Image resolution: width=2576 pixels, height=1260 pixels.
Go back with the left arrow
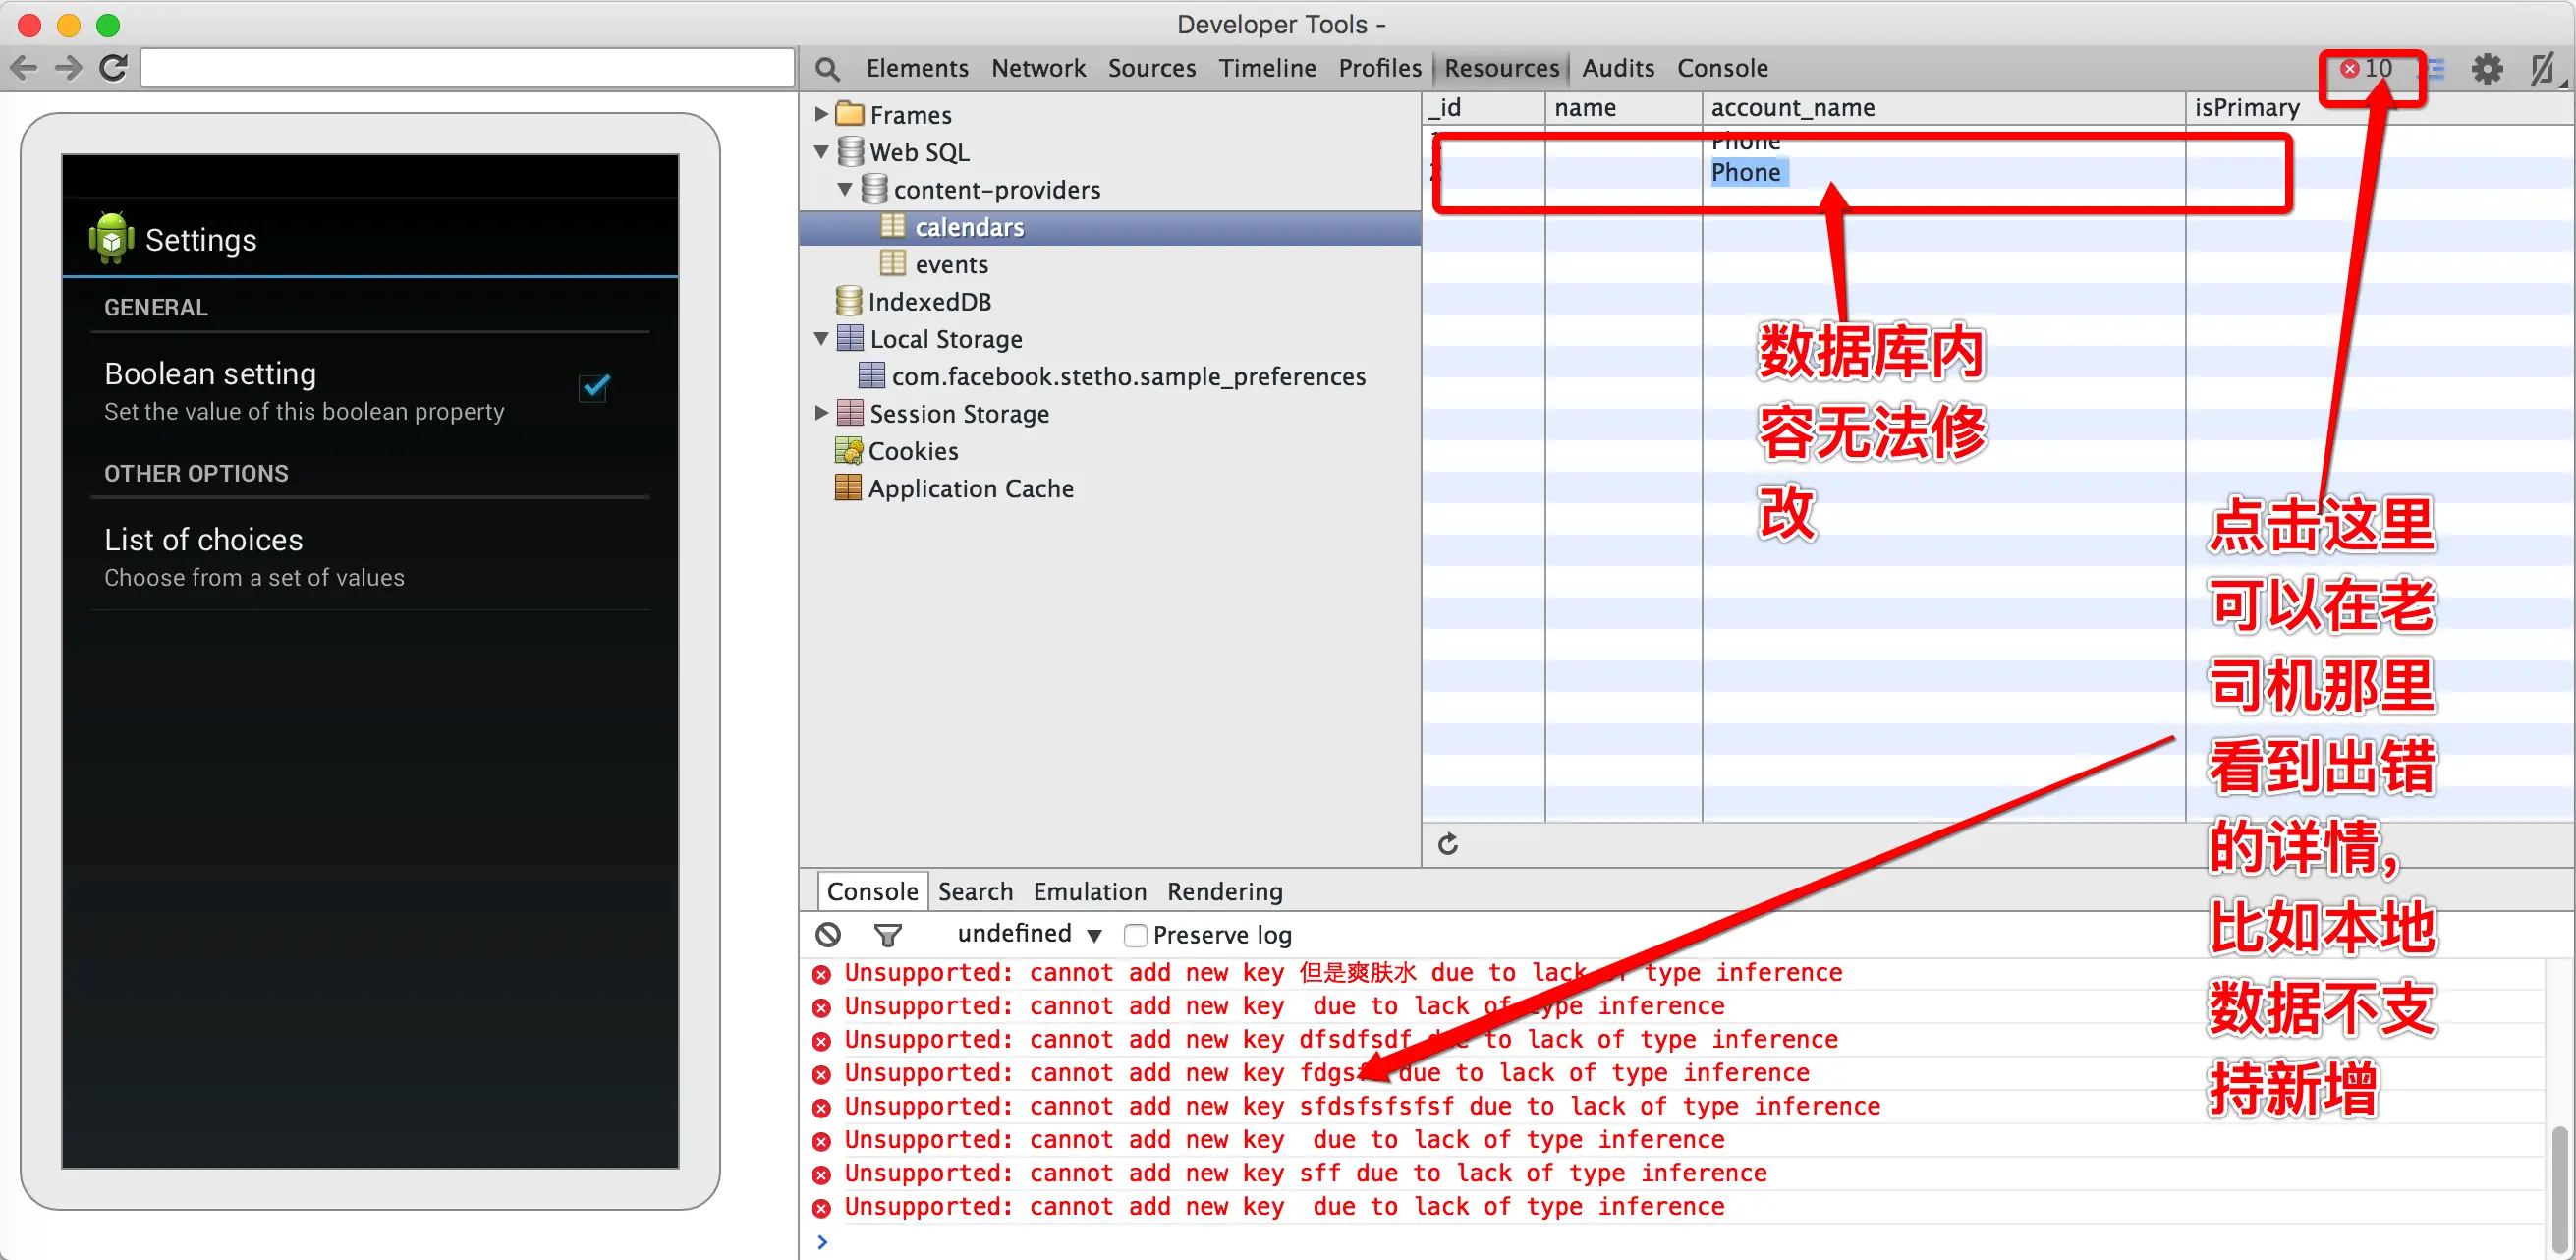pyautogui.click(x=24, y=68)
